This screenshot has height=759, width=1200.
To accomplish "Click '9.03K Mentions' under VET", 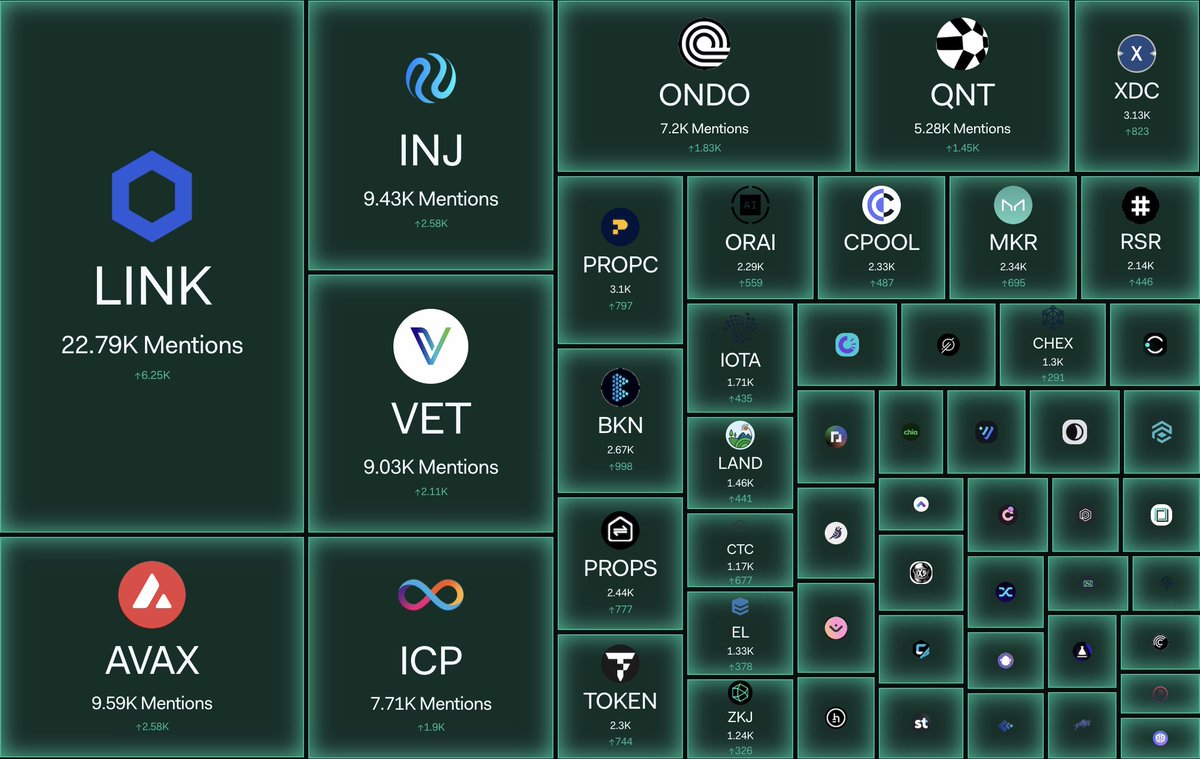I will click(431, 467).
